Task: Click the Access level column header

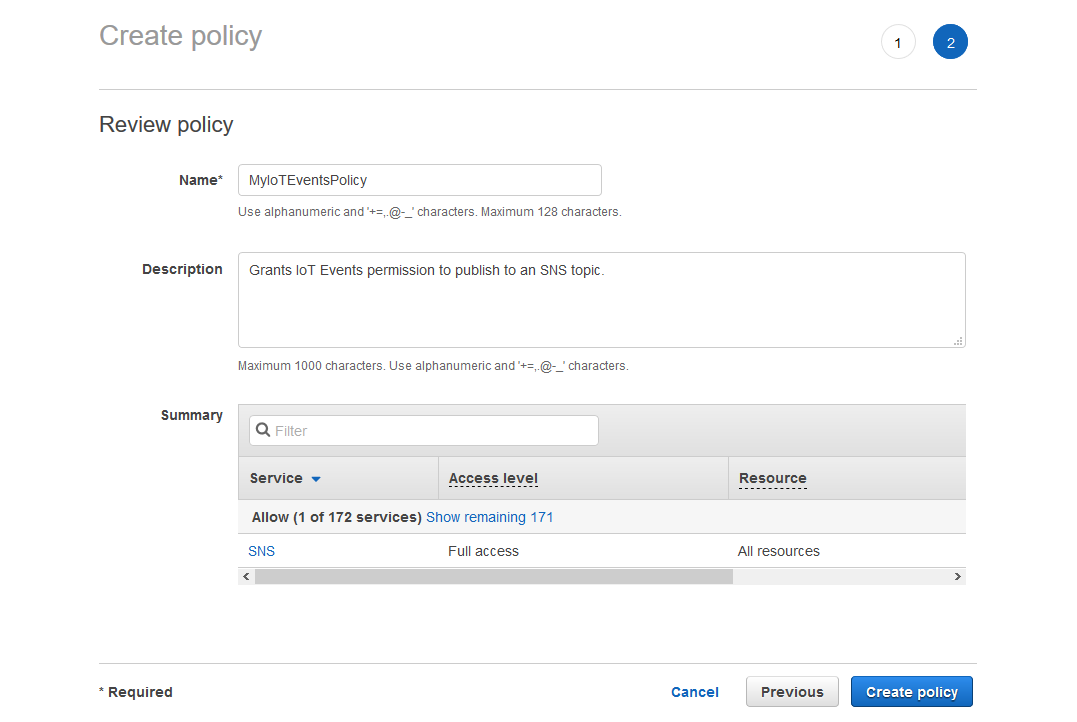Action: (x=493, y=479)
